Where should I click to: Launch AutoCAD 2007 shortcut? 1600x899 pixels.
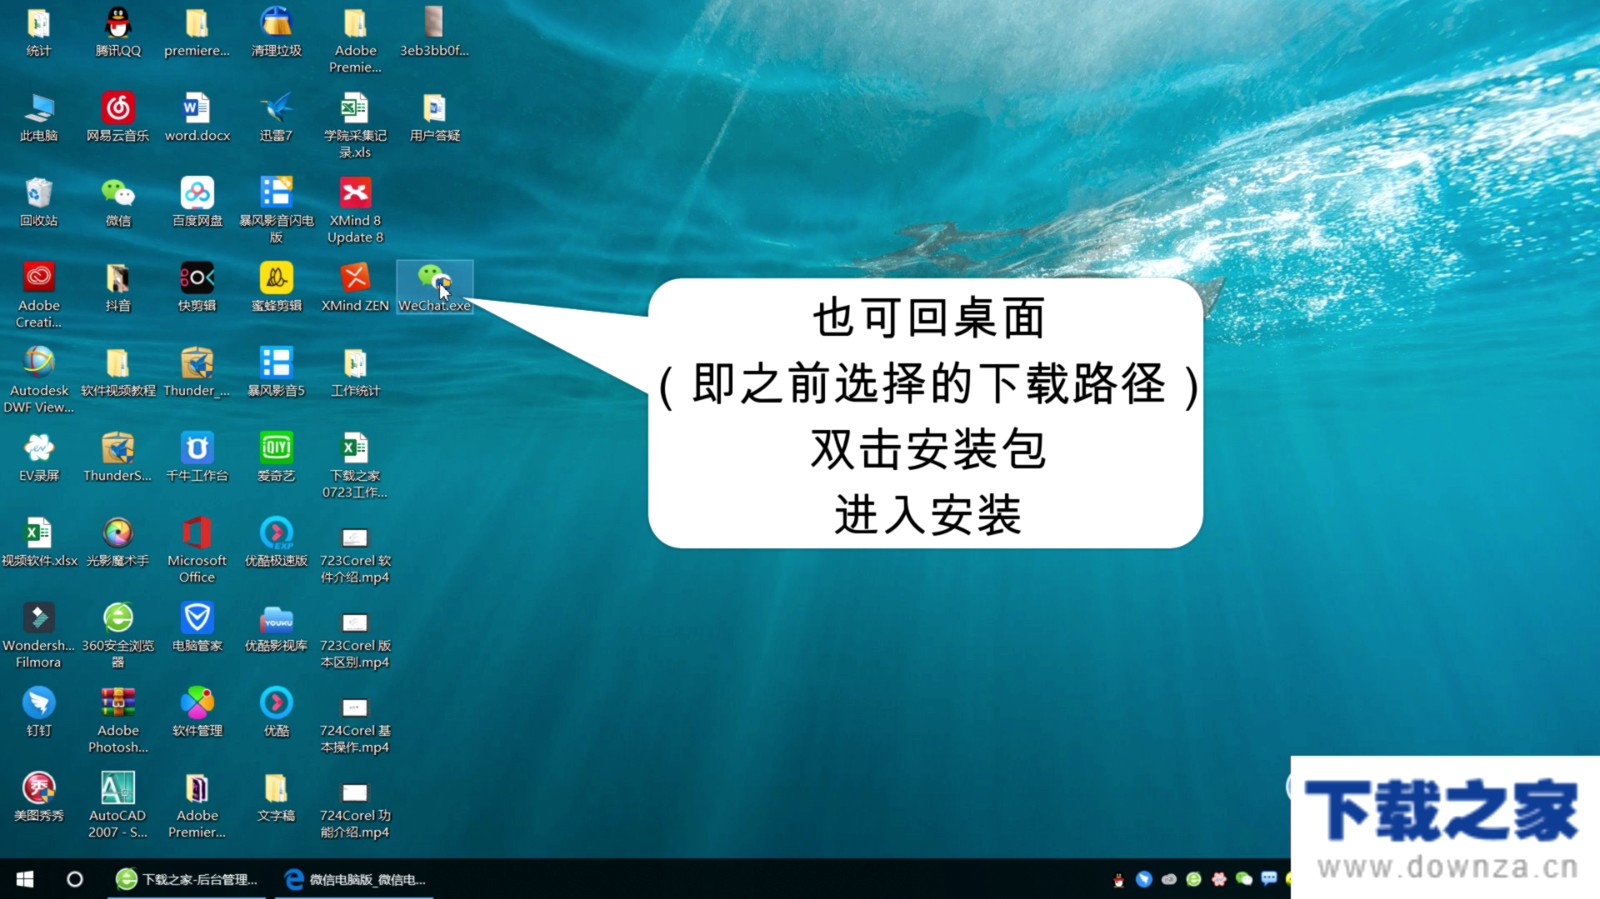click(x=118, y=804)
